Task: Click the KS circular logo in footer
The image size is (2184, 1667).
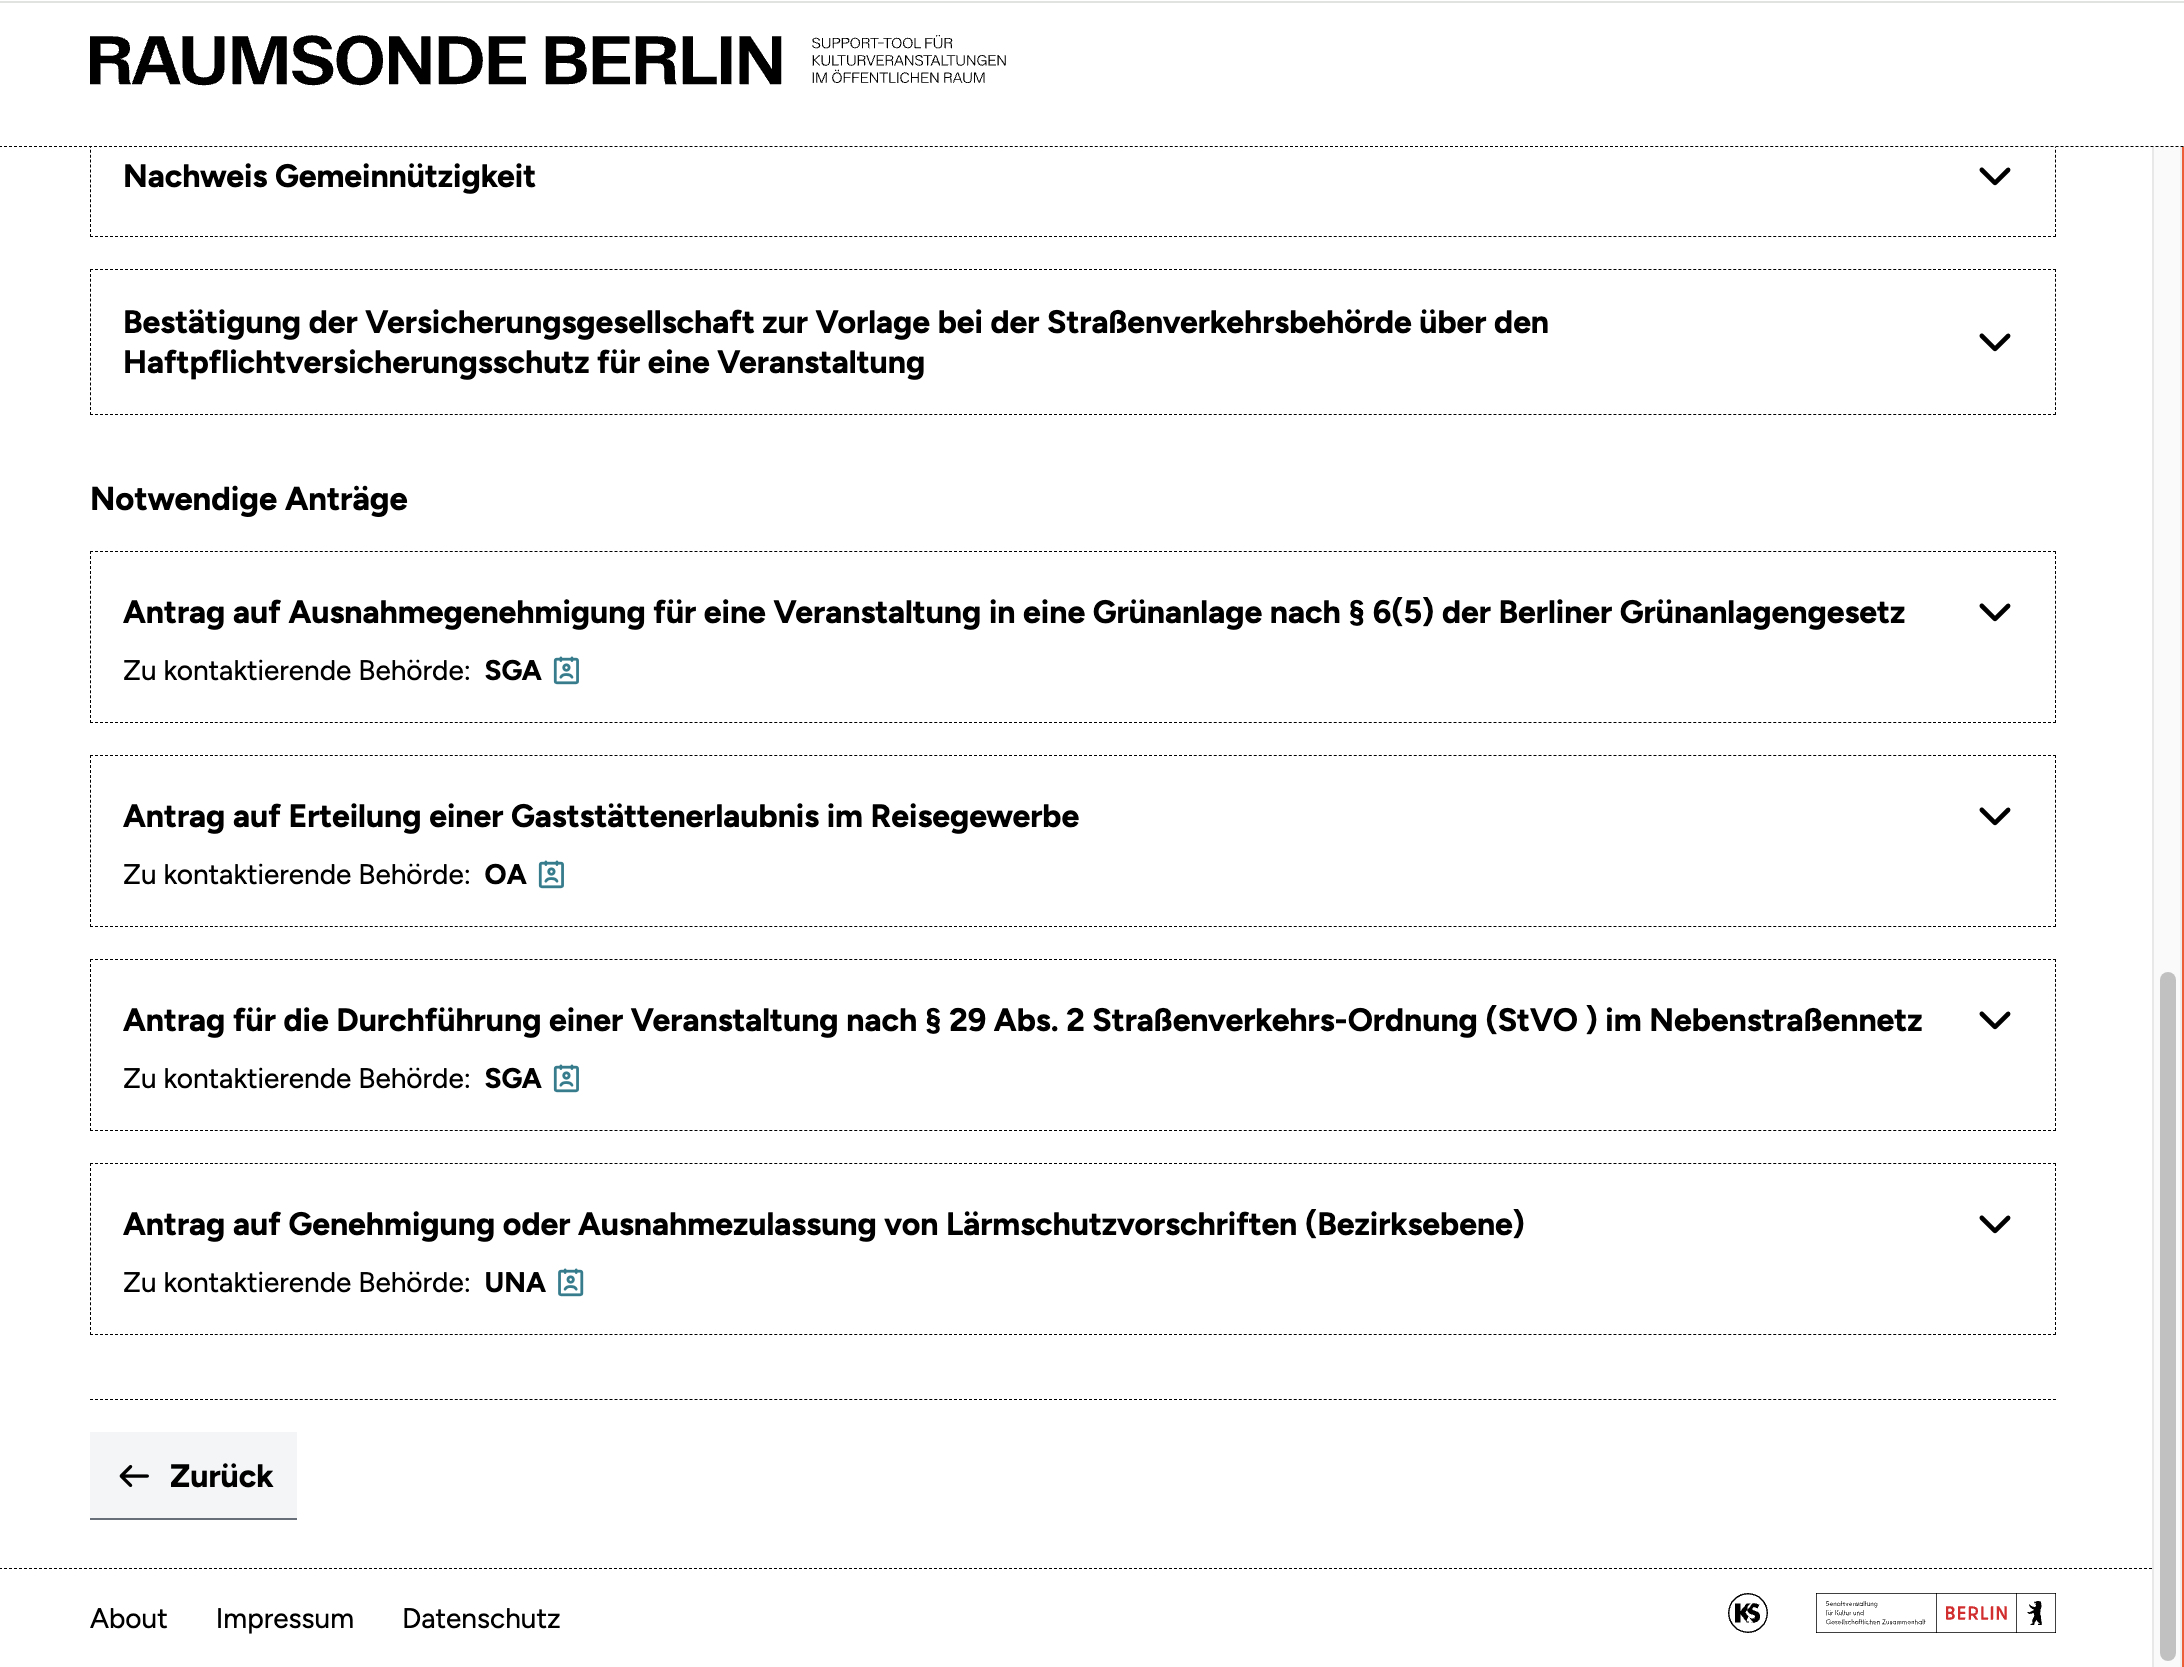Action: tap(1747, 1613)
